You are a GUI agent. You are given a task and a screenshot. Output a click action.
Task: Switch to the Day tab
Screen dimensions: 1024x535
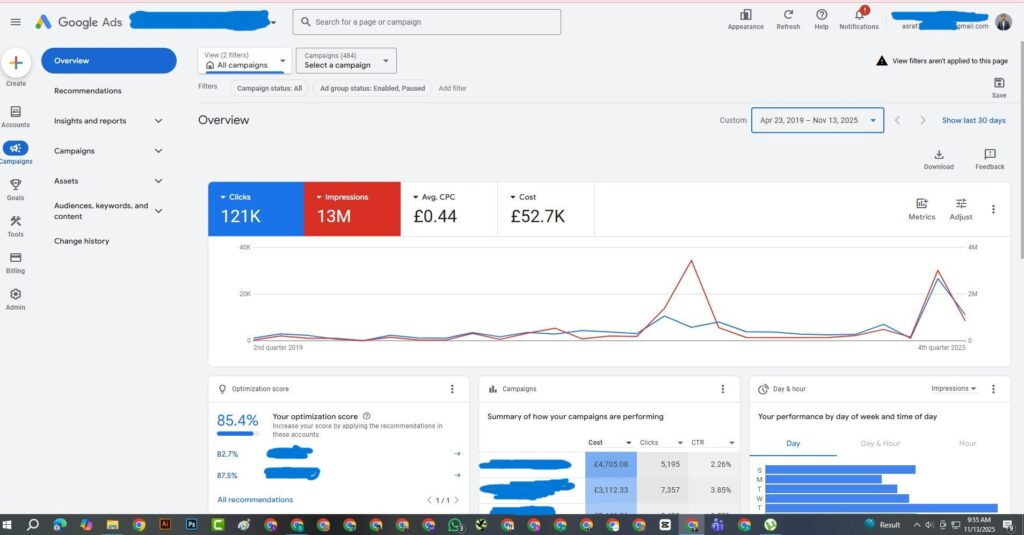point(793,443)
